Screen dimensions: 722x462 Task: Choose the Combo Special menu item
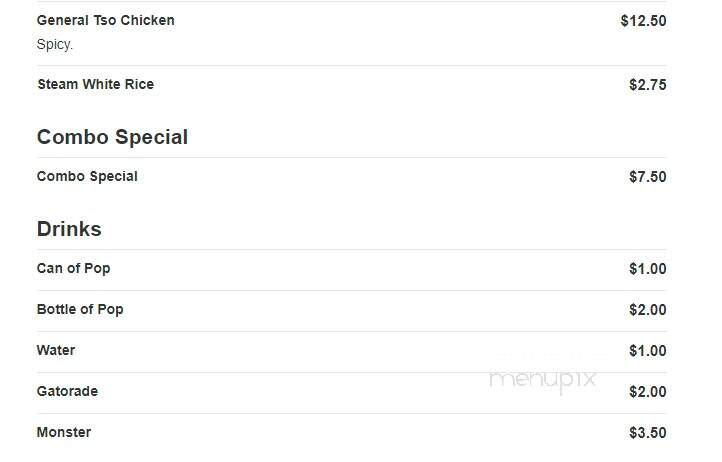pos(87,176)
